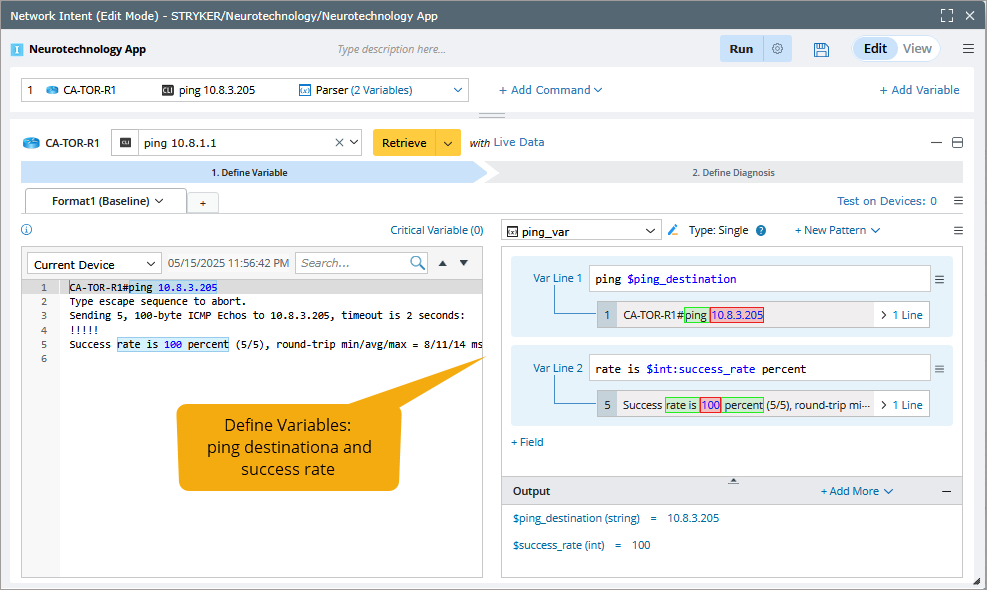Screen dimensions: 987x590
Task: Click the 'Sending 5, 100-byte ICMP Echos' line
Action: click(267, 315)
